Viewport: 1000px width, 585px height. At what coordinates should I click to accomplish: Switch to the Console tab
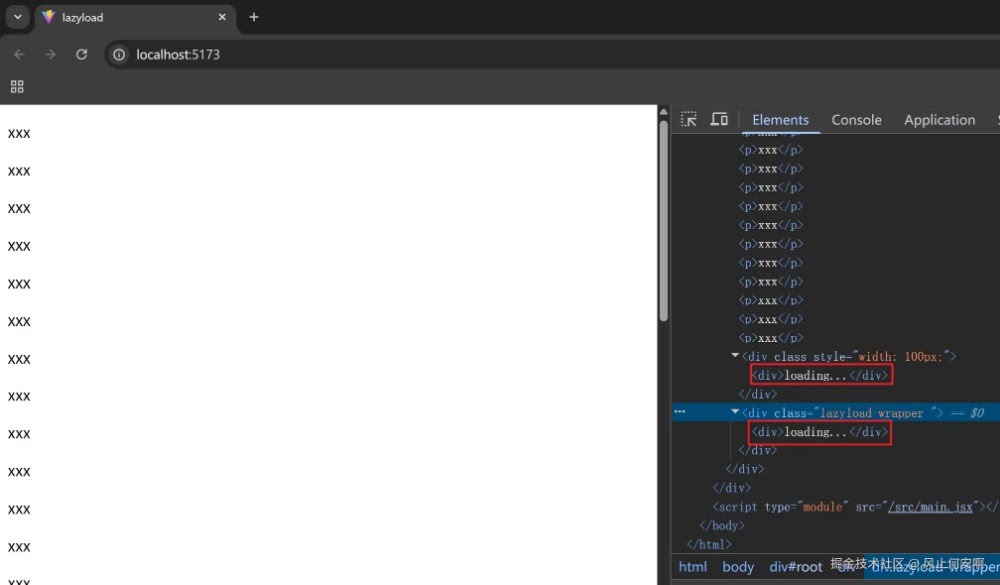pos(856,120)
